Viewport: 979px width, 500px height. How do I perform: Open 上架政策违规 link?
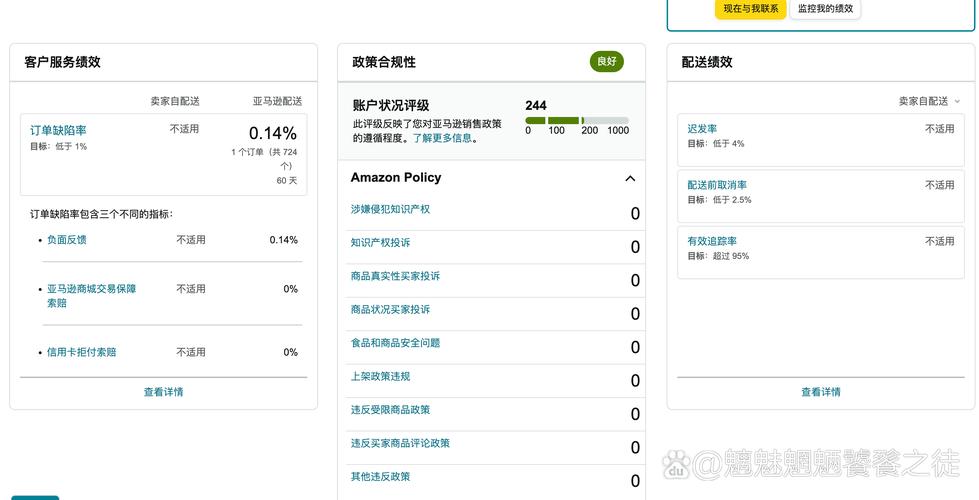[x=380, y=376]
